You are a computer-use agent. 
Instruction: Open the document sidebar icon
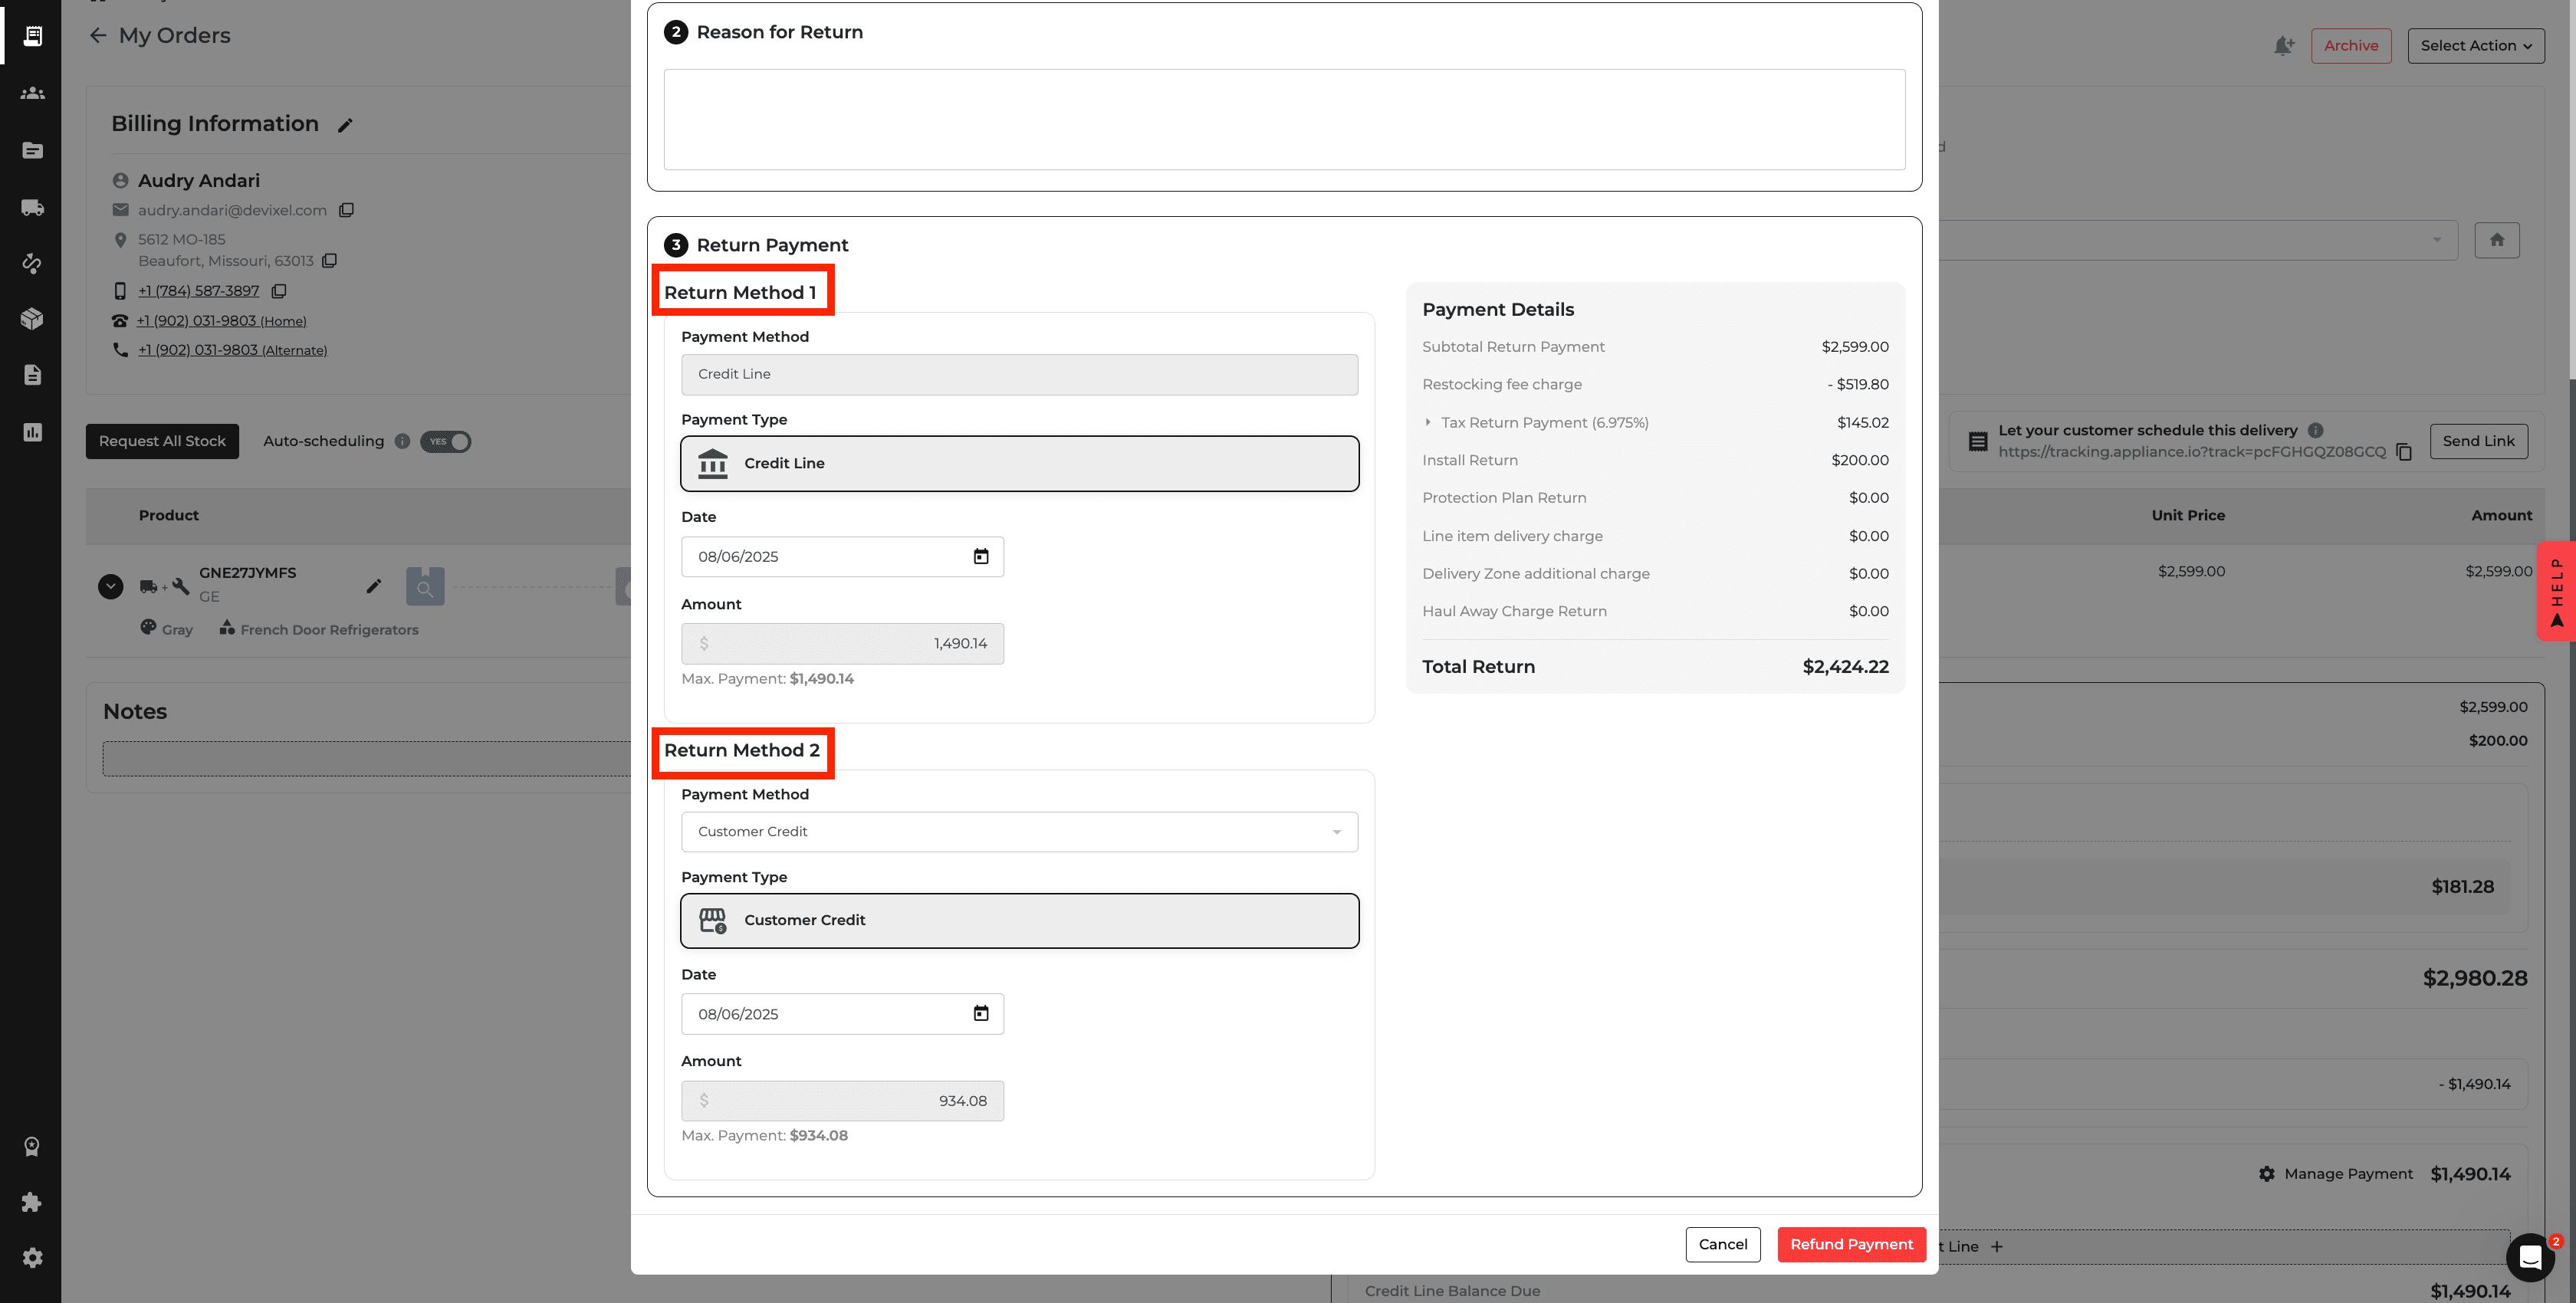tap(32, 375)
